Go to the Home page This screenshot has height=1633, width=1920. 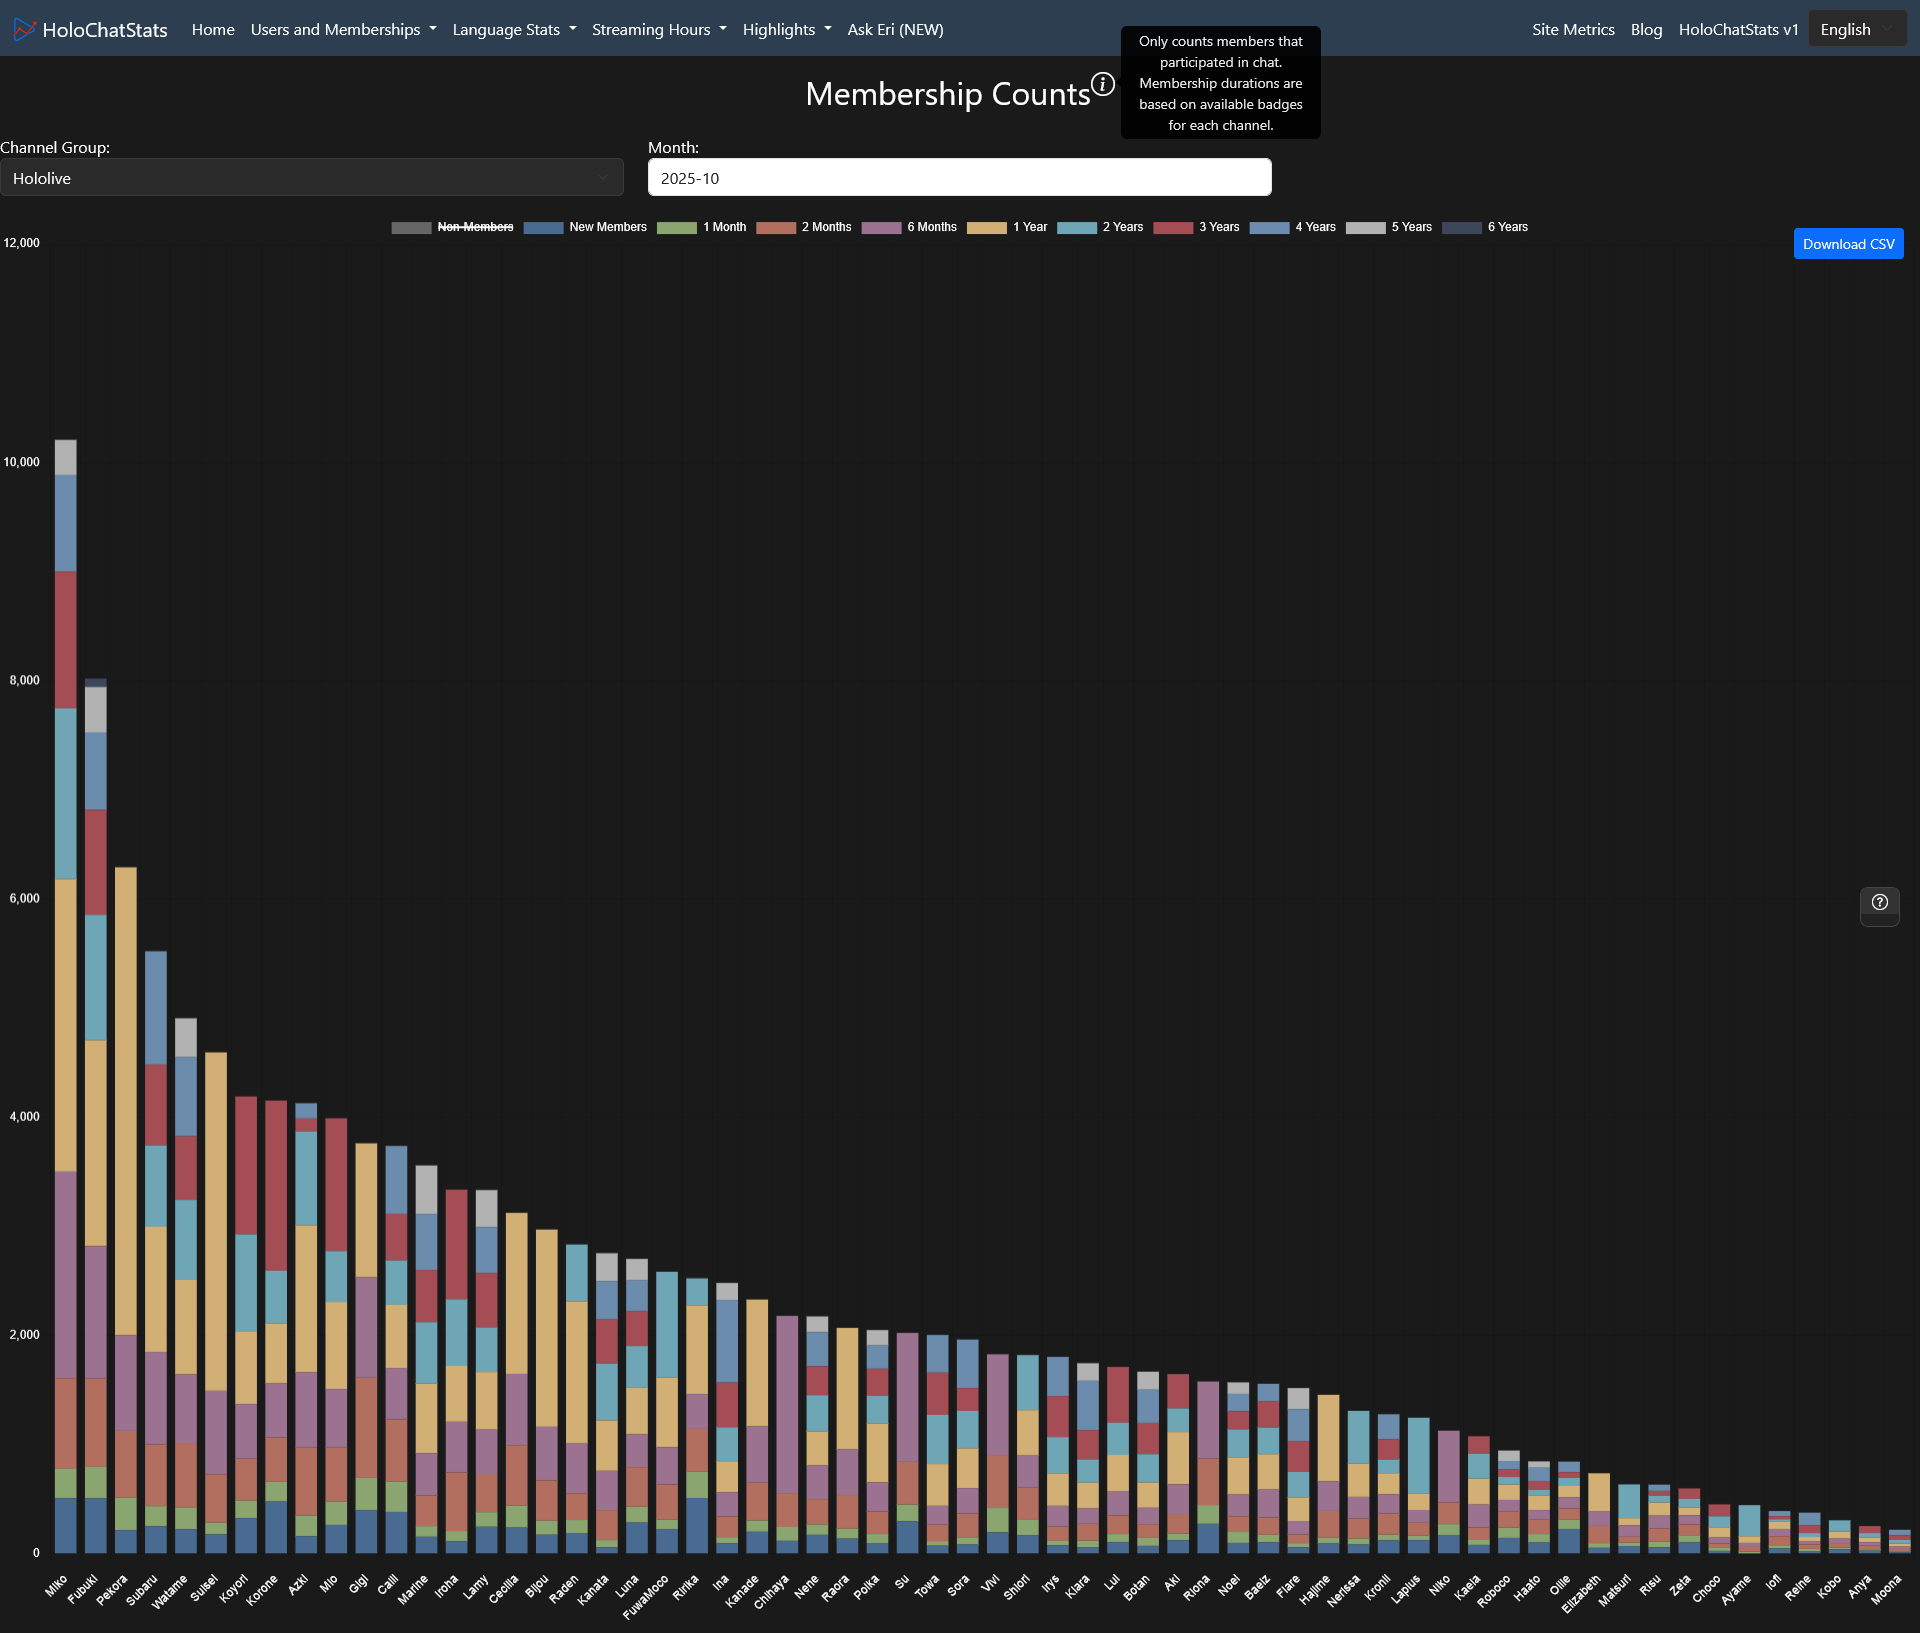click(x=213, y=29)
